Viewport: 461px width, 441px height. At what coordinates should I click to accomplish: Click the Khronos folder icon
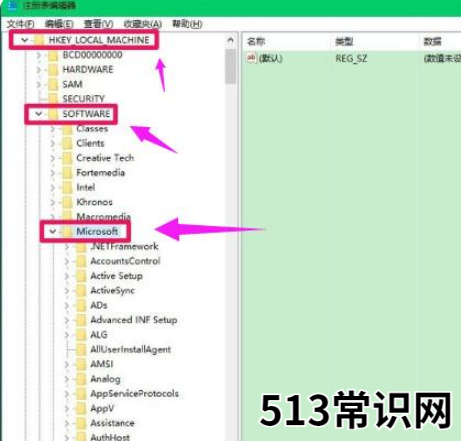tap(67, 202)
